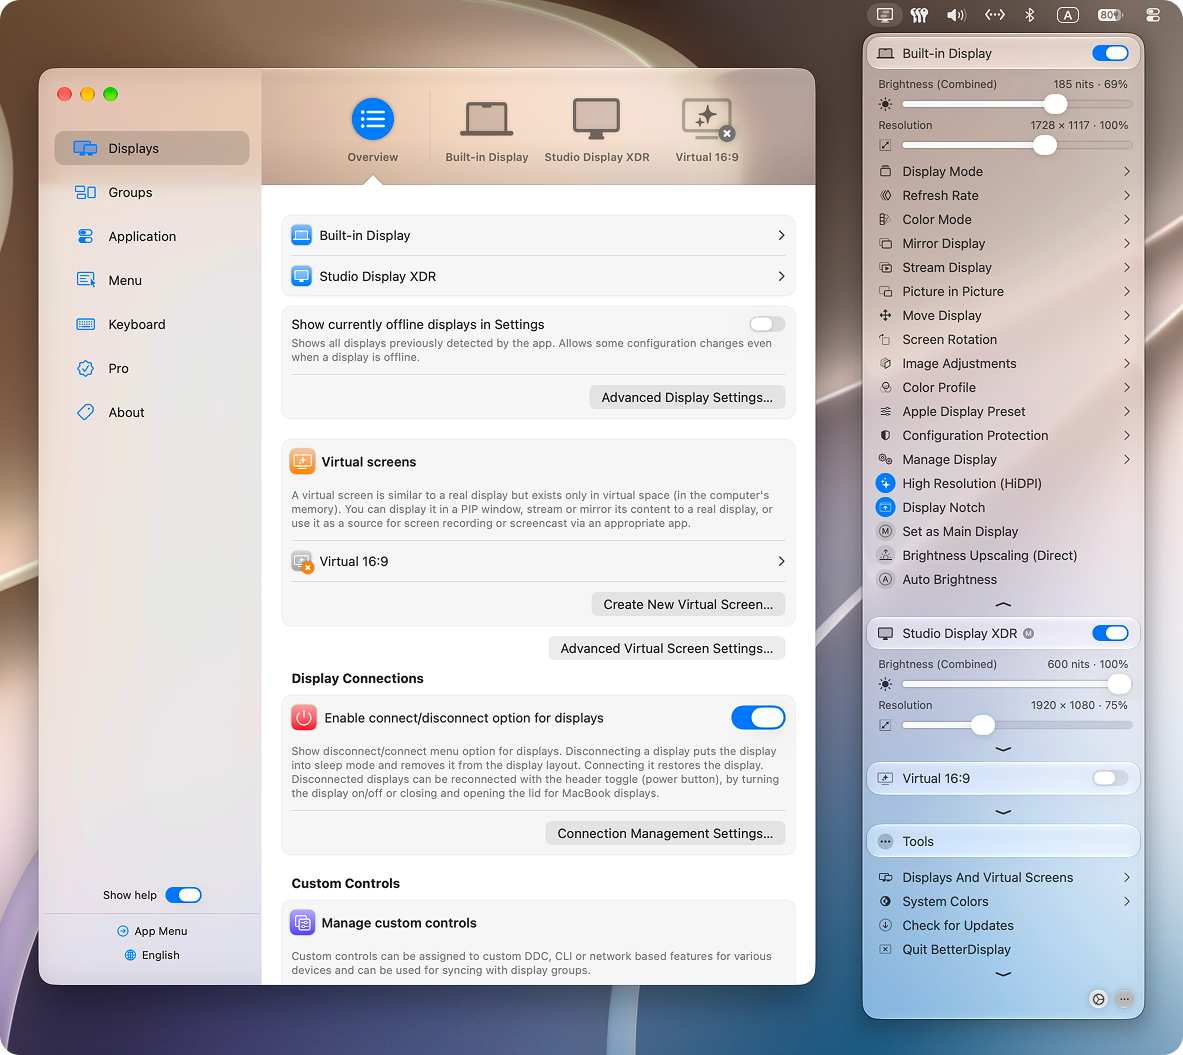Open Color Mode submenu

[x=1005, y=220]
